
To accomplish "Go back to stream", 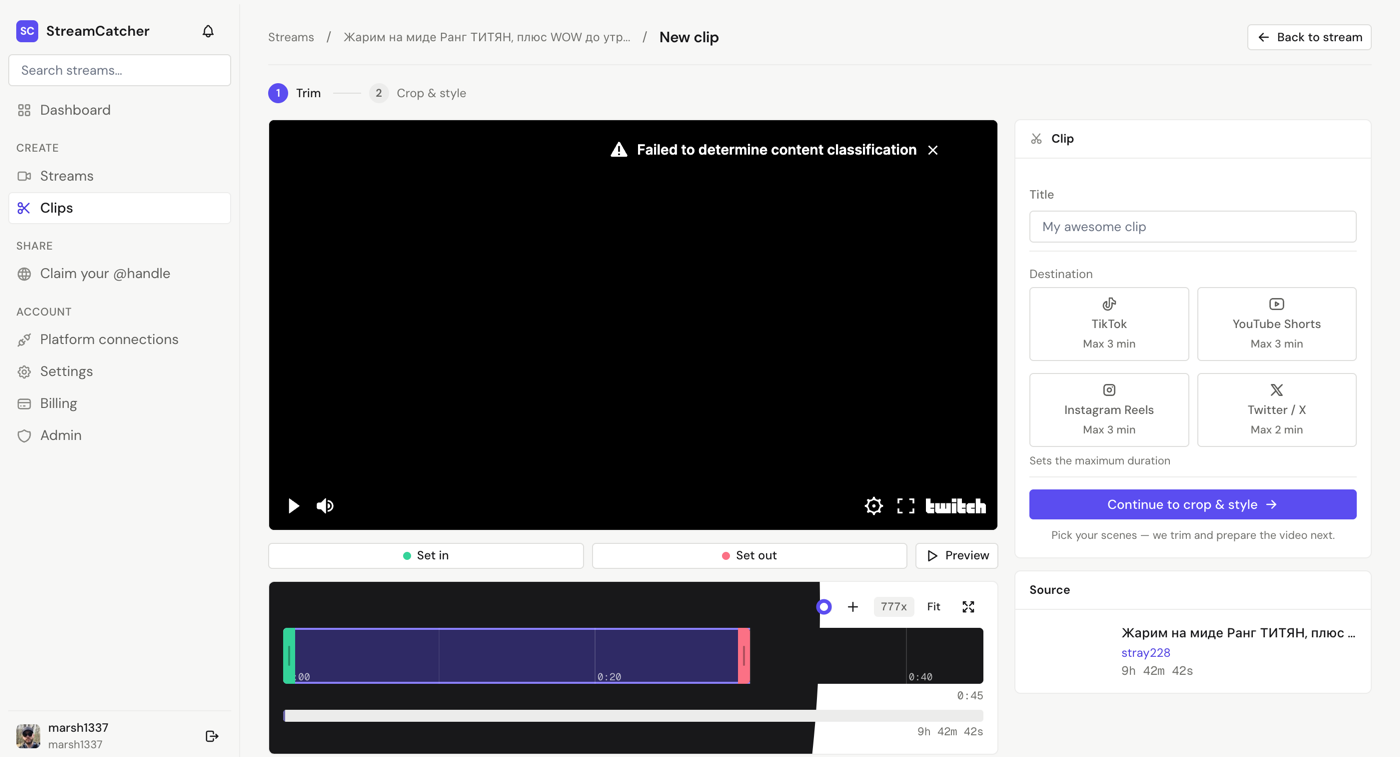I will click(x=1309, y=37).
